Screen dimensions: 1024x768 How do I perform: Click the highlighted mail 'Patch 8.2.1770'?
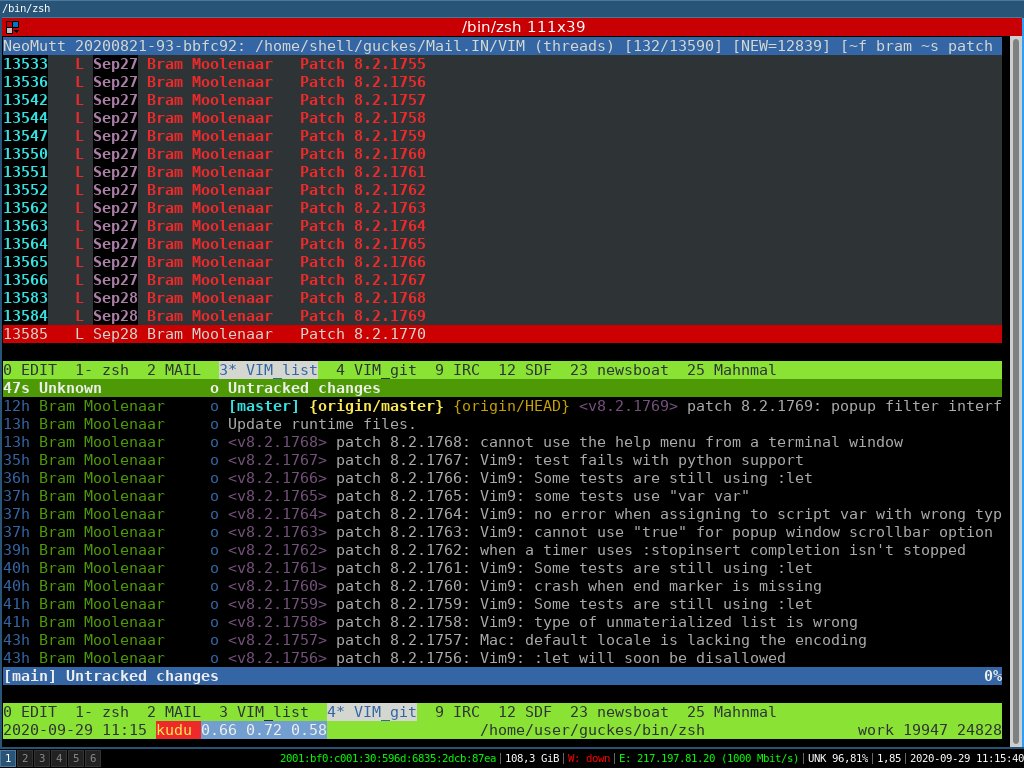tap(502, 334)
